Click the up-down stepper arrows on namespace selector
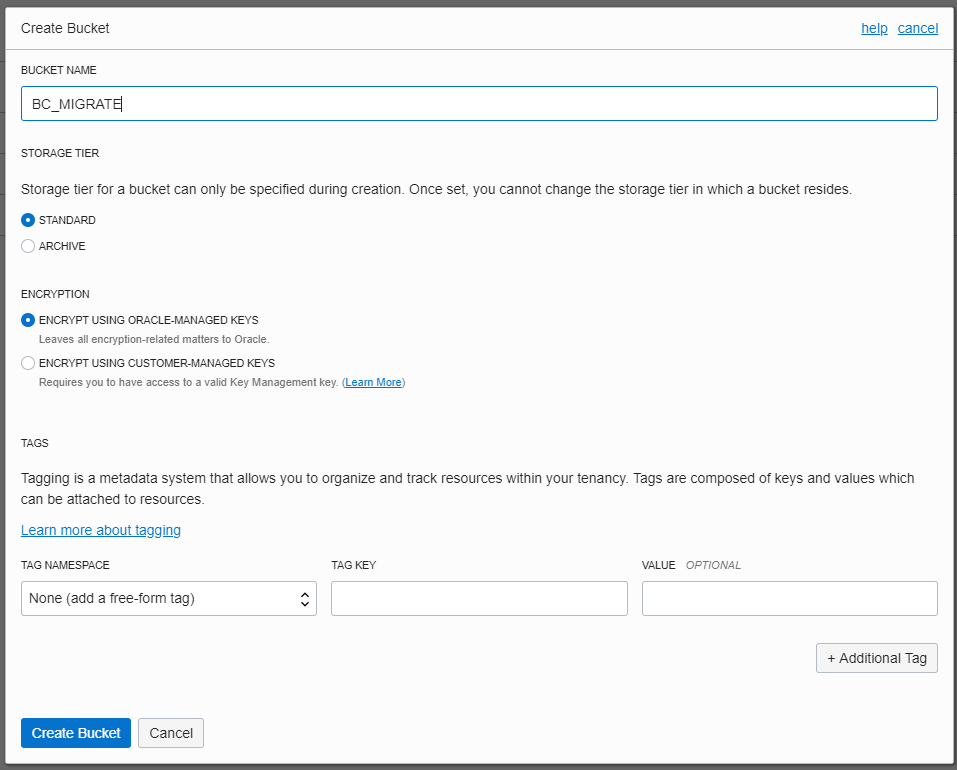This screenshot has width=957, height=770. (305, 597)
